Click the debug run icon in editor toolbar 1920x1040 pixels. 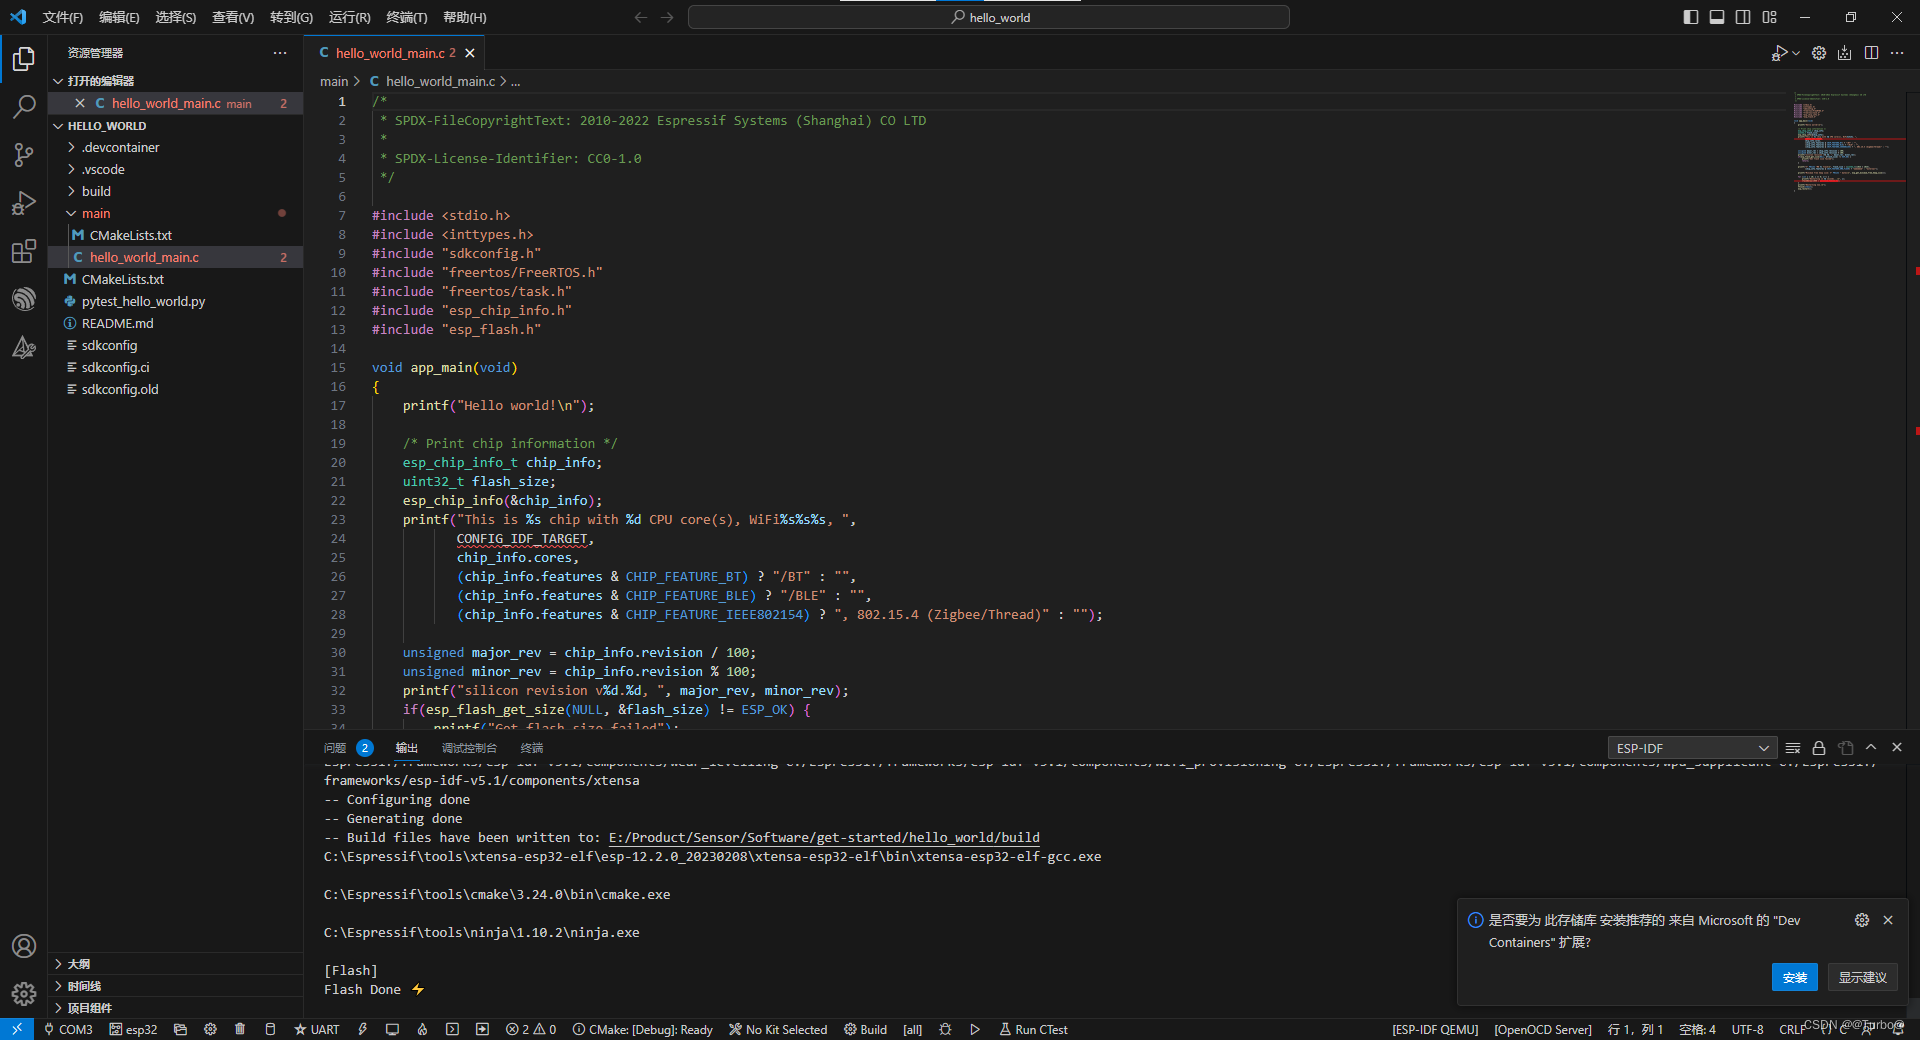pyautogui.click(x=1779, y=53)
